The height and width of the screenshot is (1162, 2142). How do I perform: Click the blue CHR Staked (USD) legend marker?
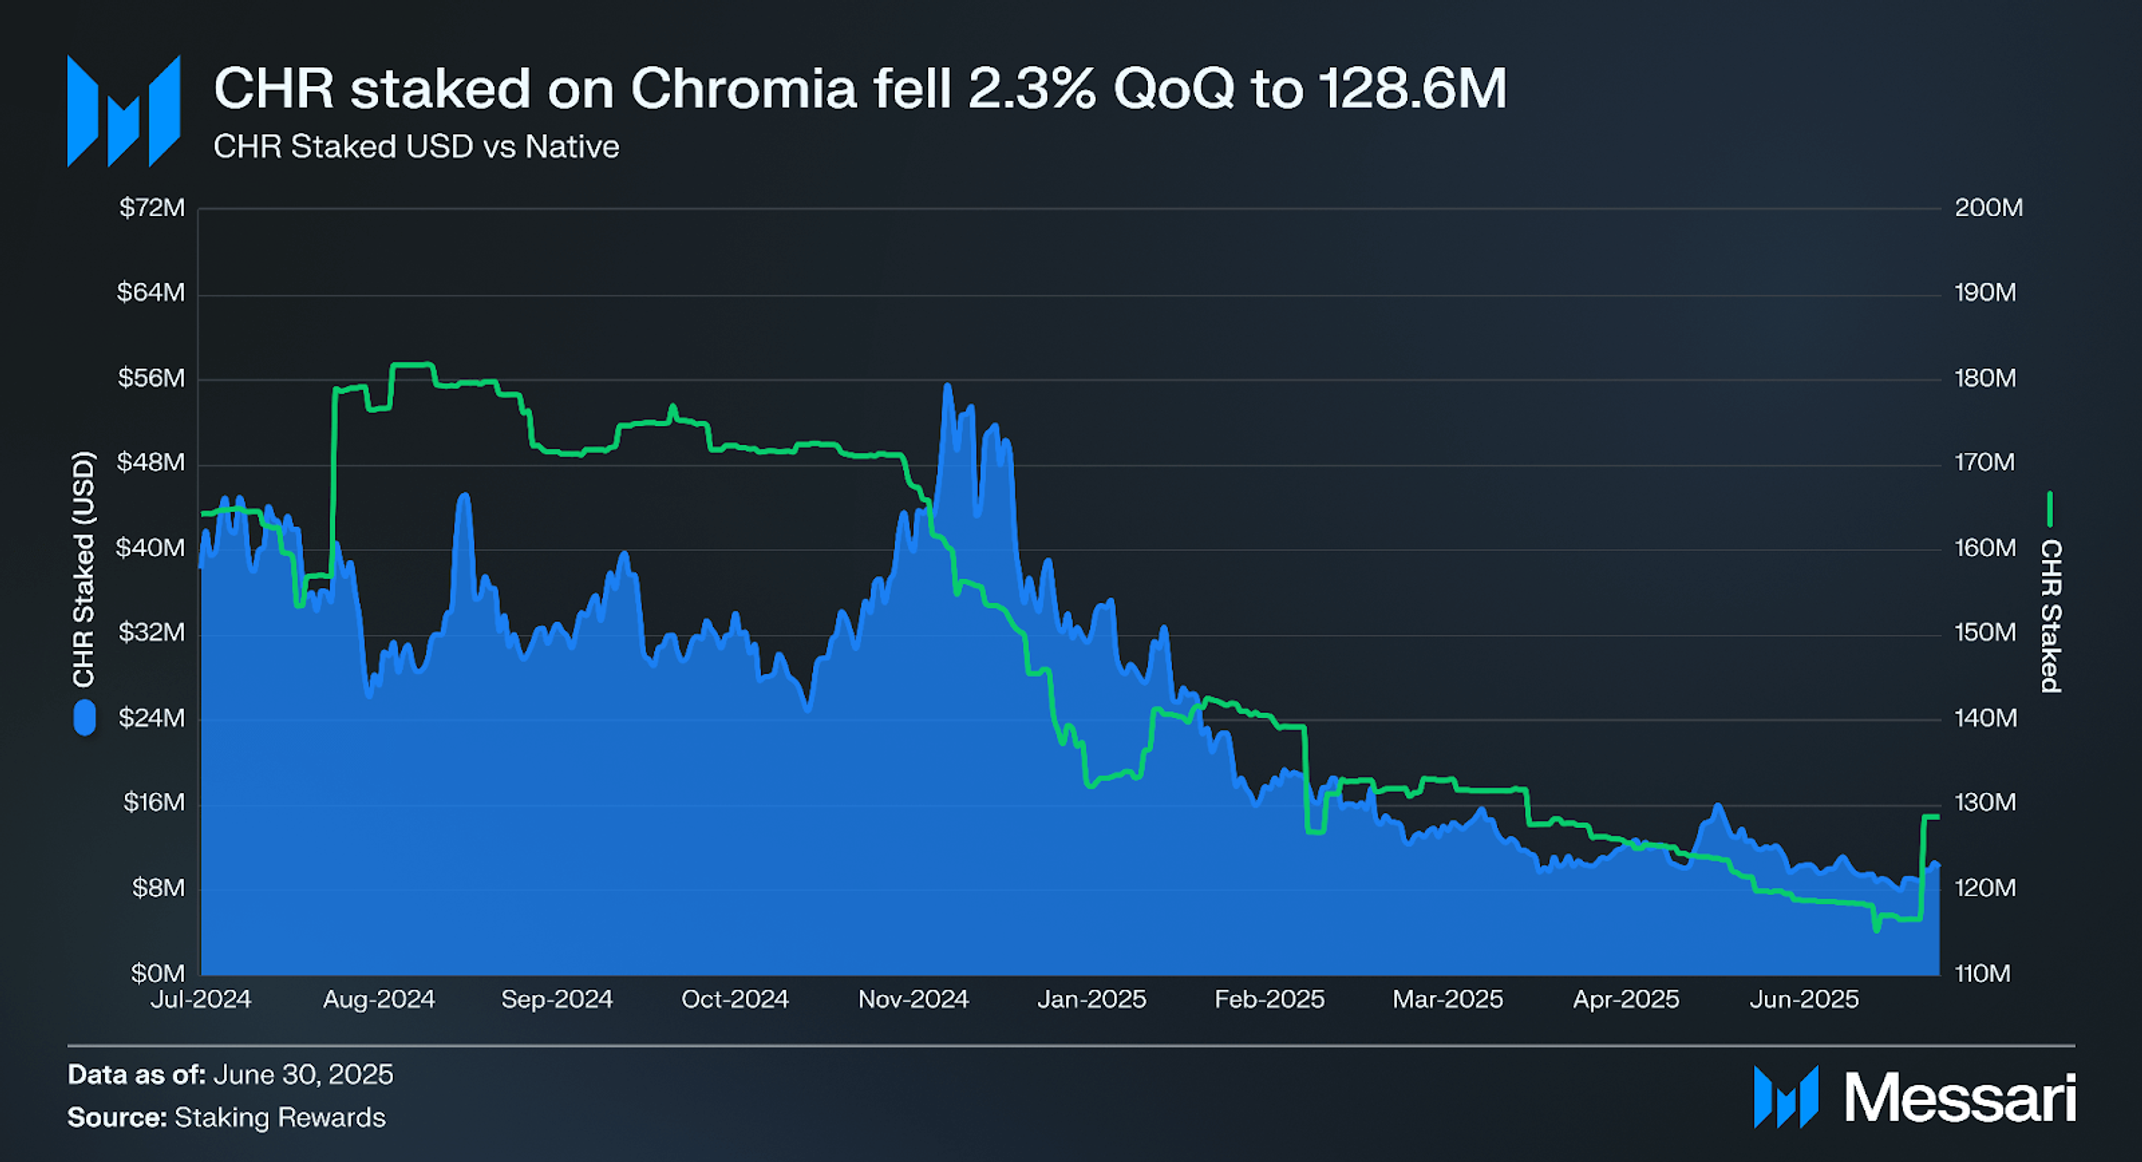tap(85, 718)
